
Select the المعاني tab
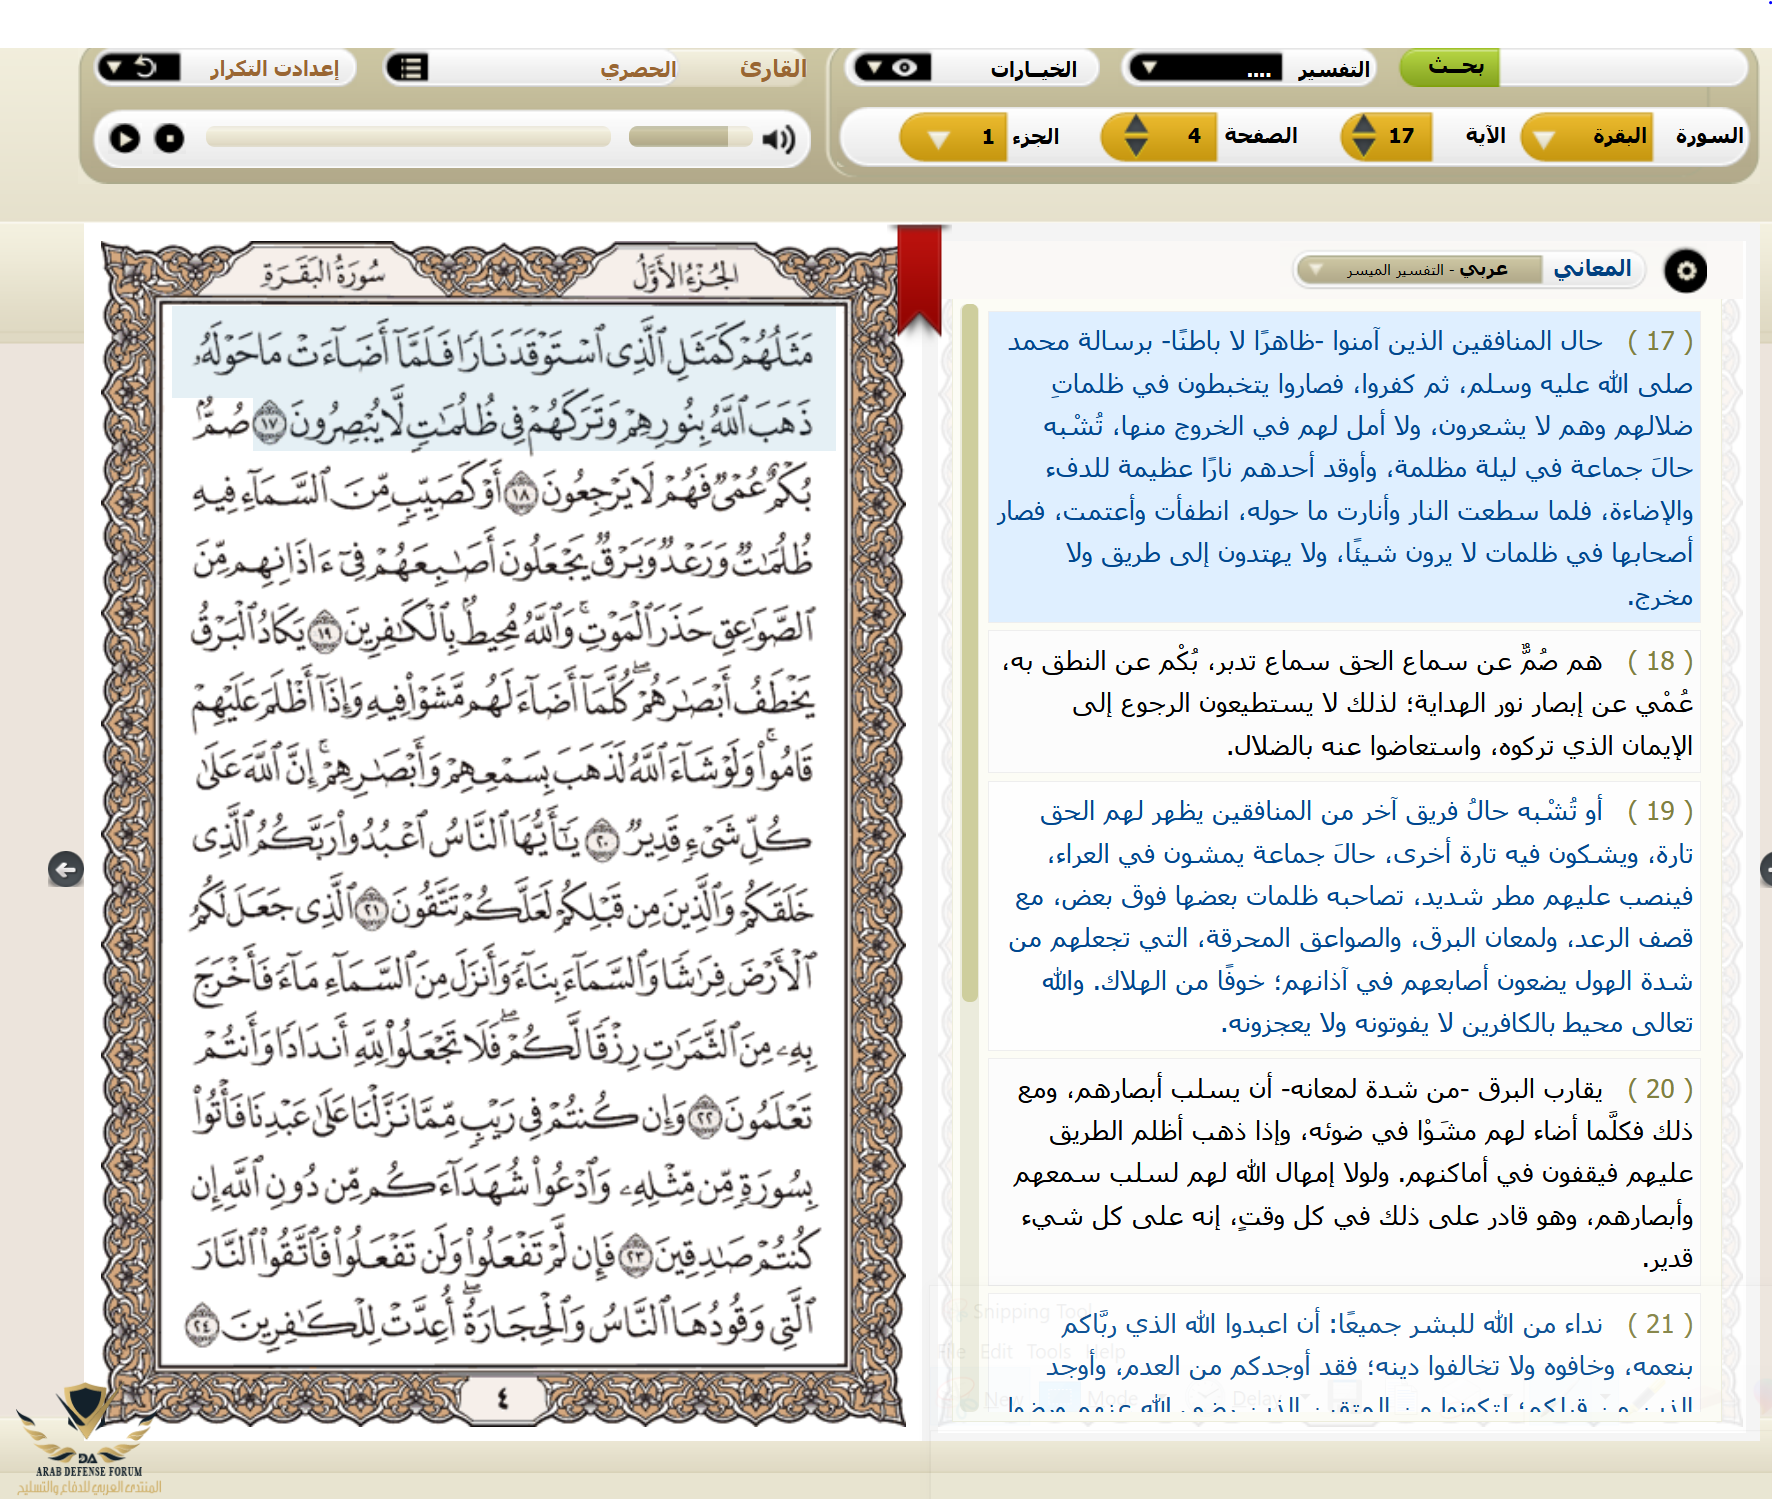click(1593, 269)
